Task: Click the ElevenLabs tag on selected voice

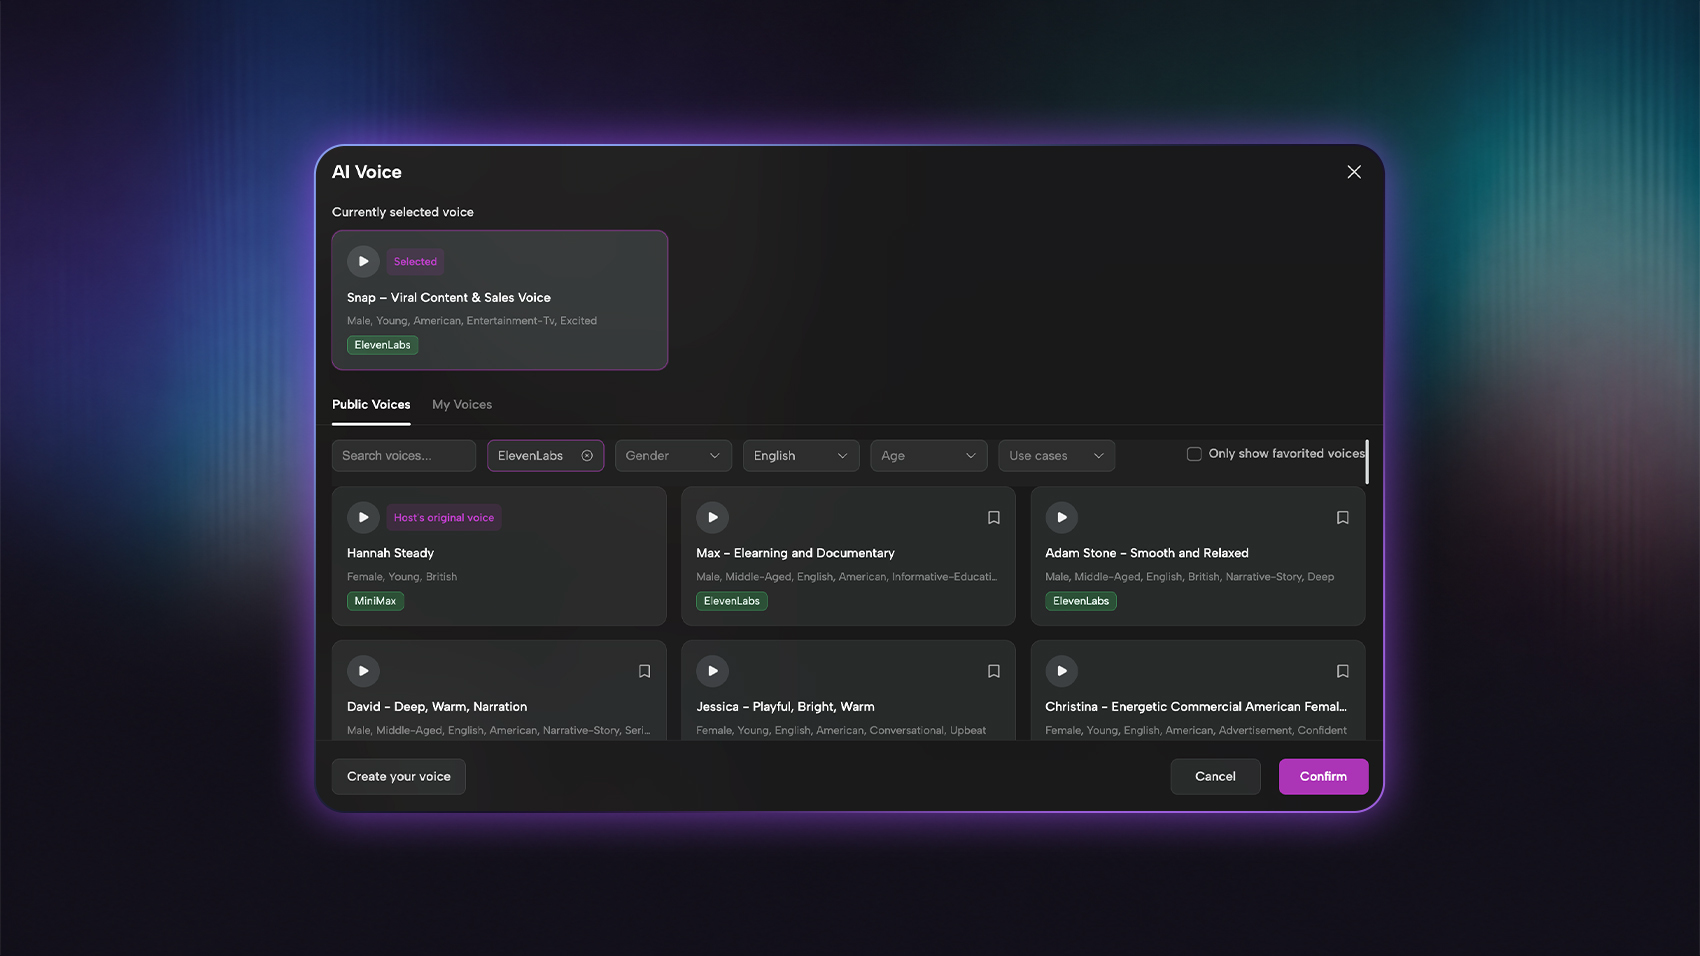Action: tap(382, 345)
